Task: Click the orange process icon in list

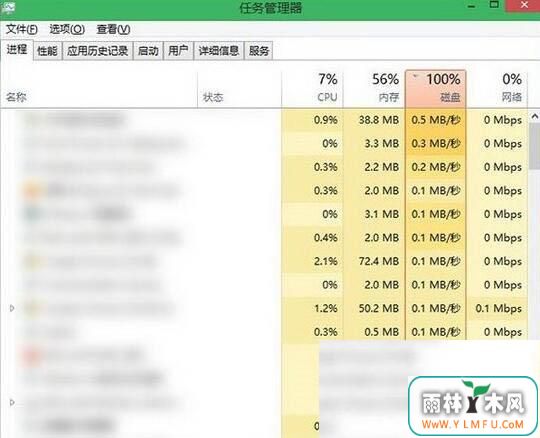Action: (x=33, y=190)
